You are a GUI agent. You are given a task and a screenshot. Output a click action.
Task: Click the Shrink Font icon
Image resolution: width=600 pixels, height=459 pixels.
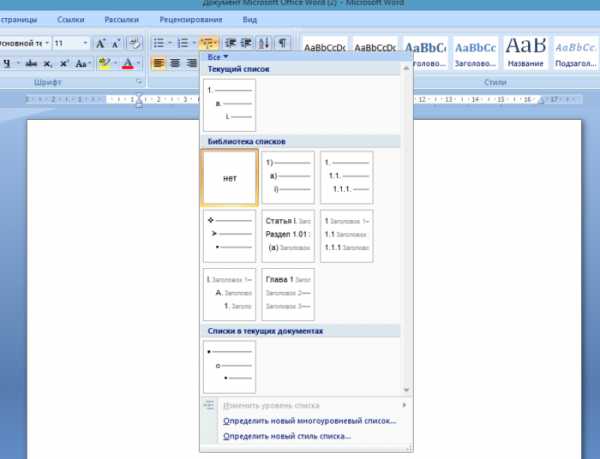pos(116,43)
